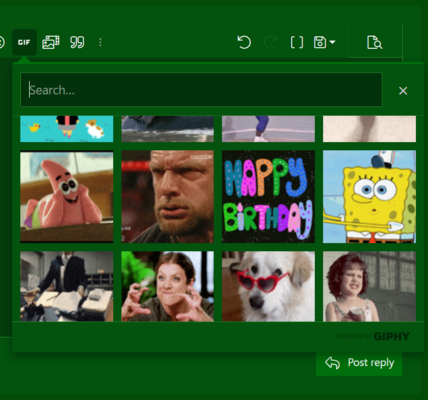Choose the curly-haired girl GIF
428x400 pixels.
click(369, 286)
